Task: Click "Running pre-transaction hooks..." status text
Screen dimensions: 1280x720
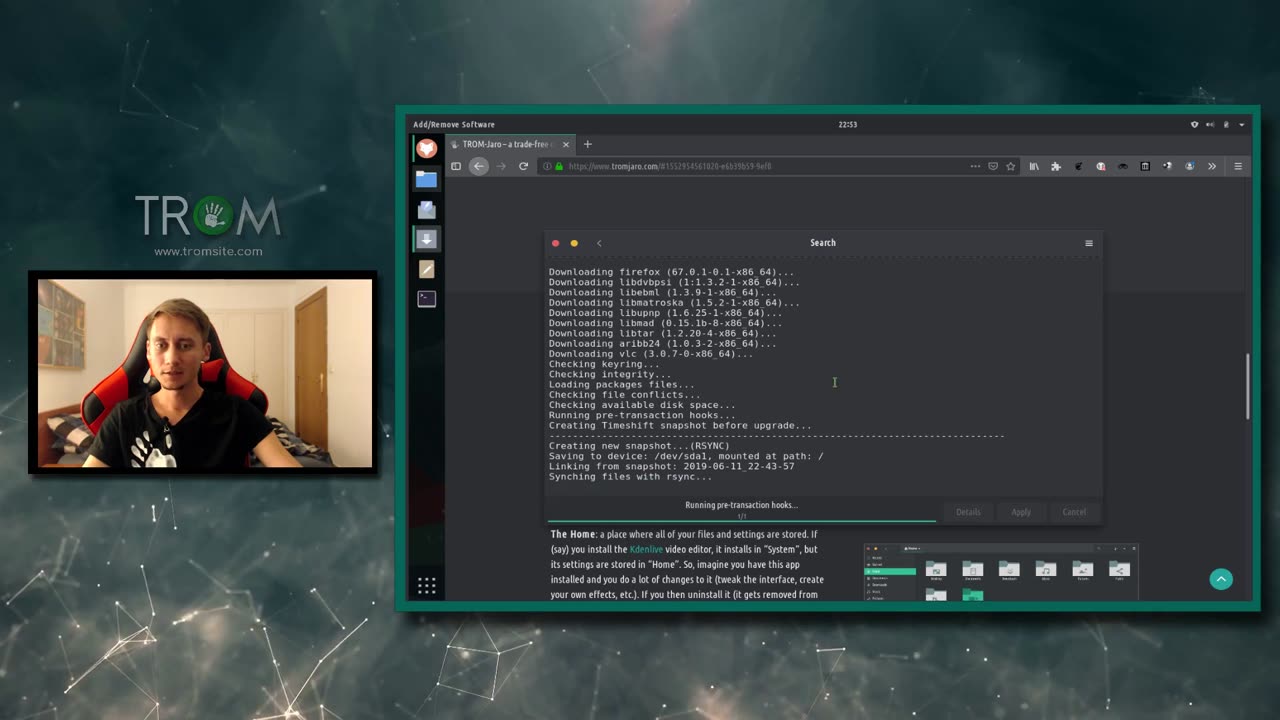Action: pyautogui.click(x=741, y=505)
